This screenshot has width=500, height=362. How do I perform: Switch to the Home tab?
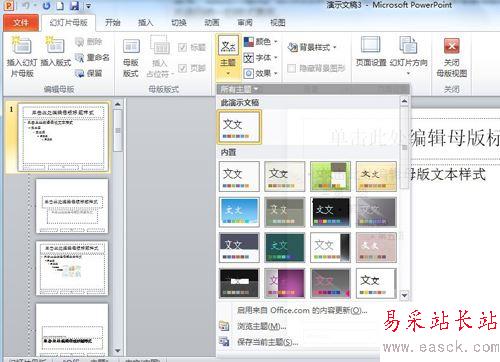(x=113, y=23)
